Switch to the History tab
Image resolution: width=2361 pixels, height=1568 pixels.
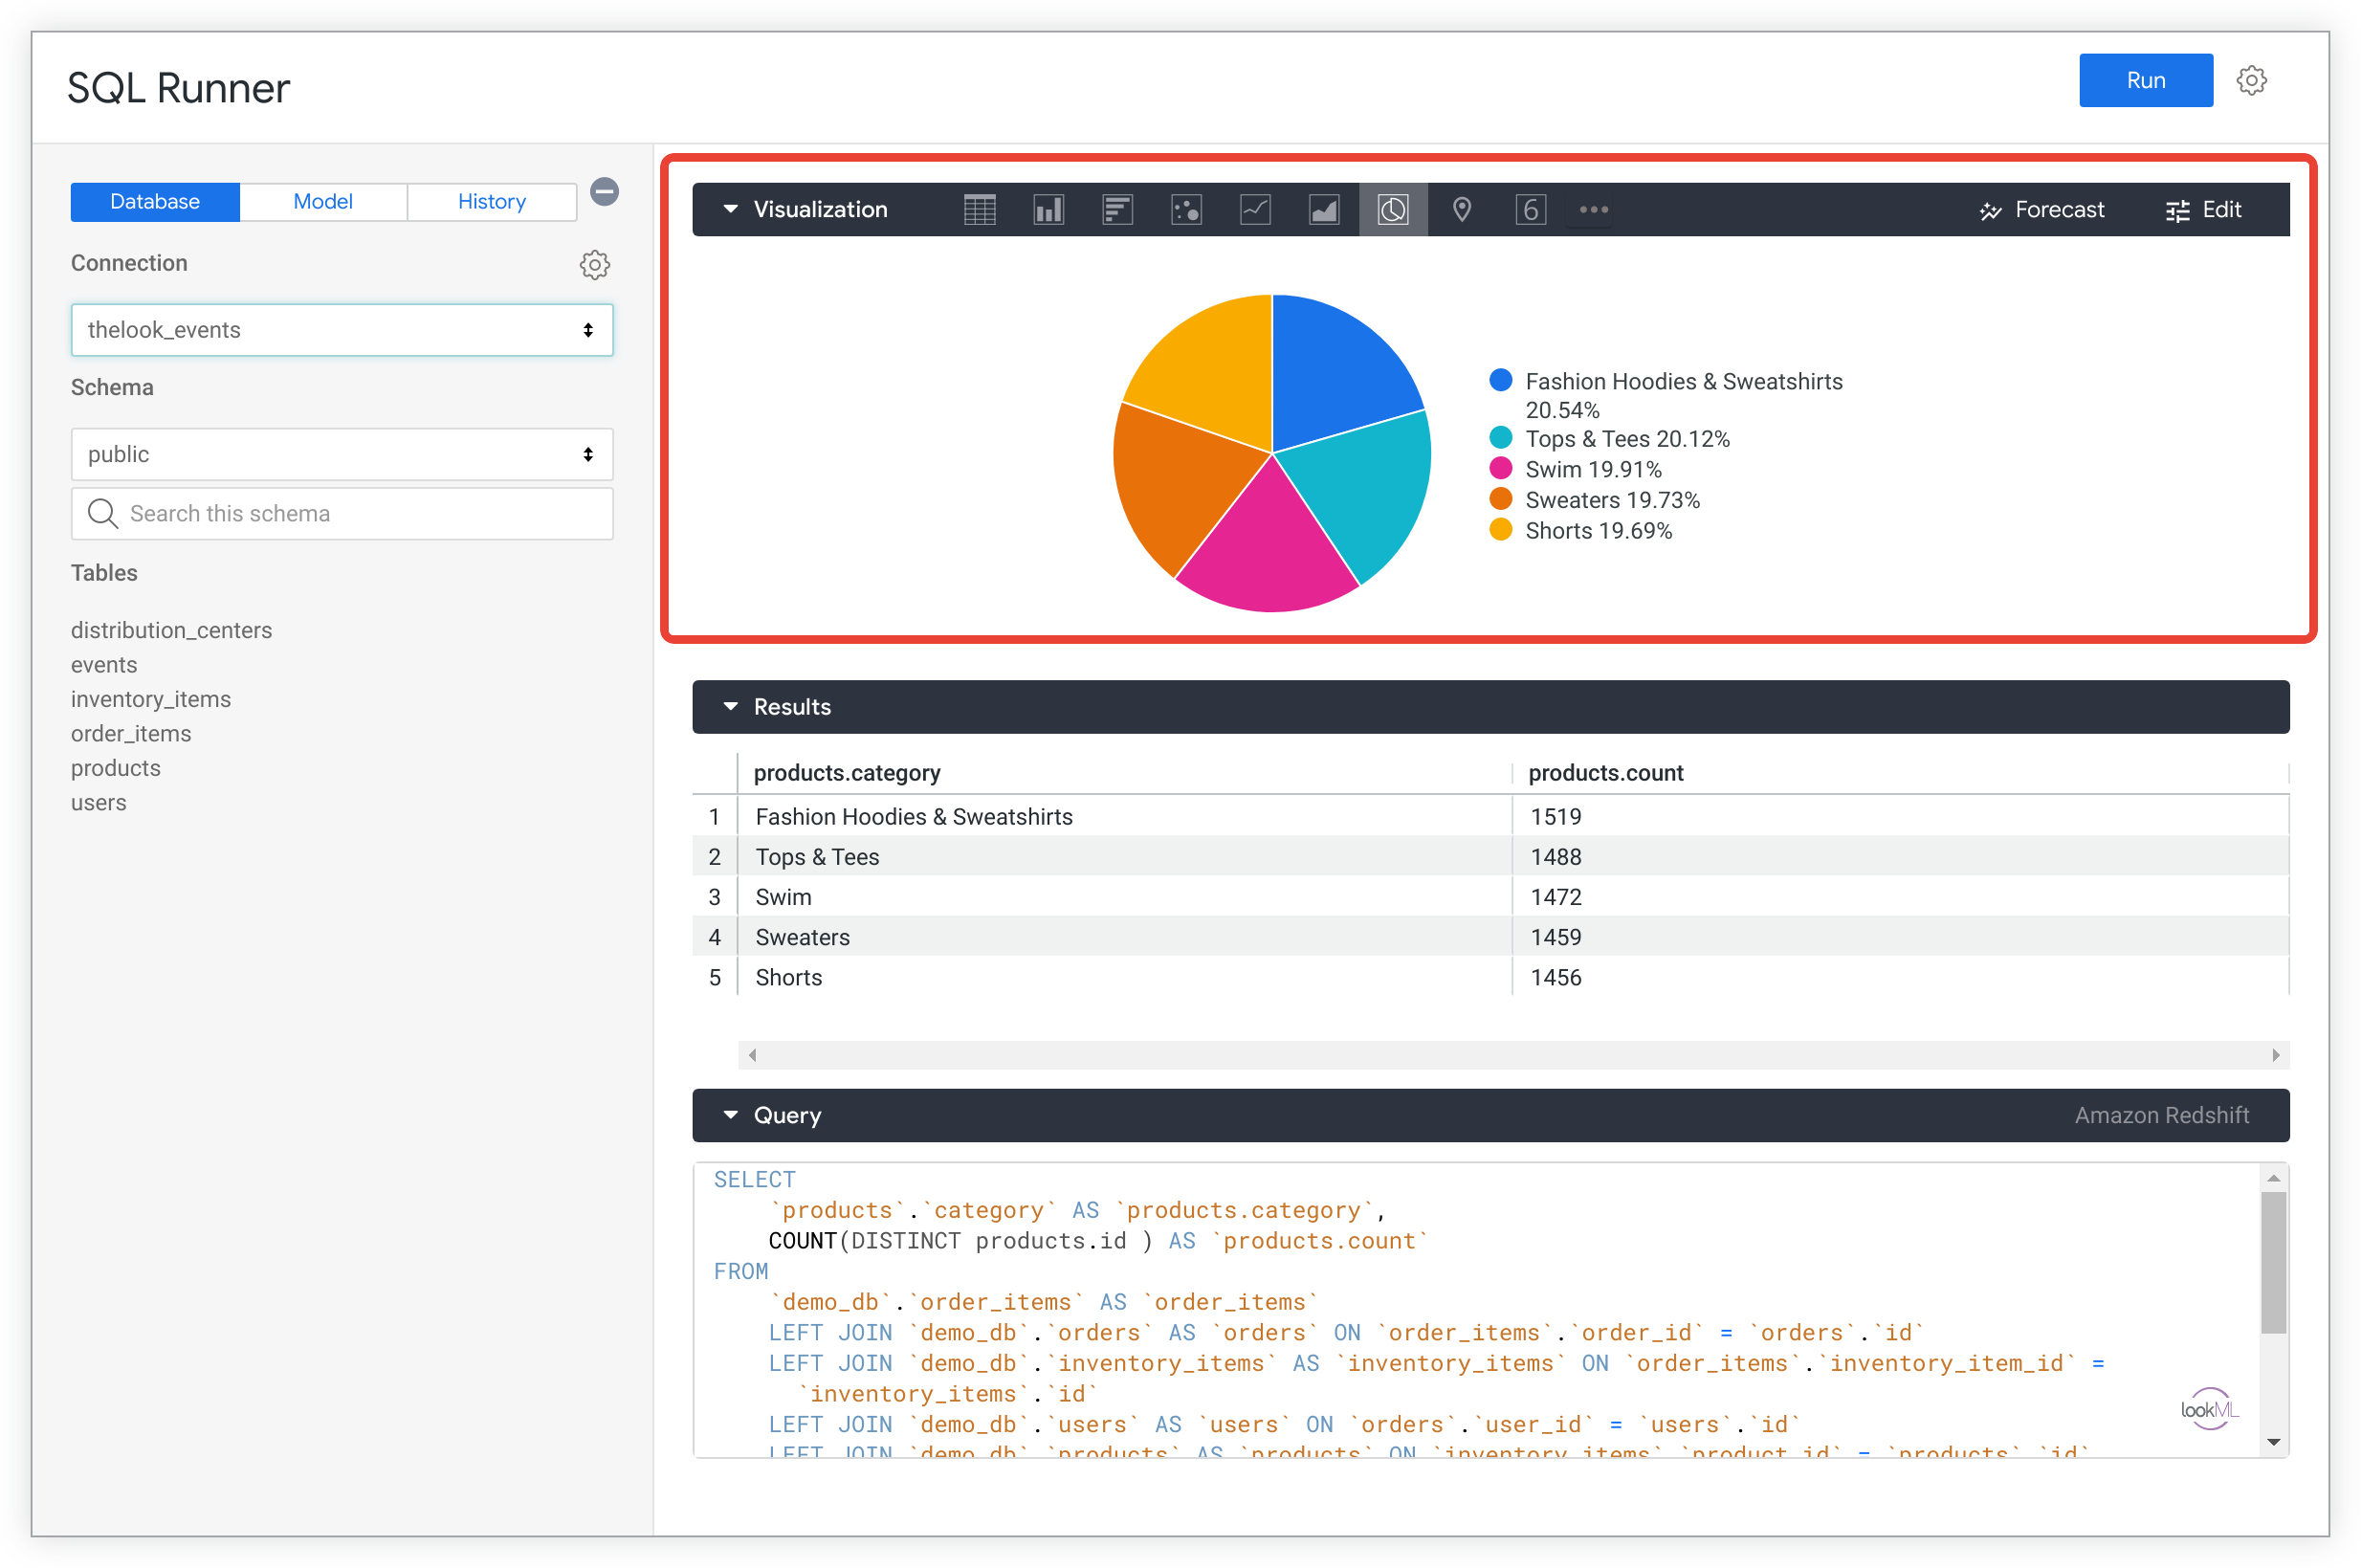491,202
